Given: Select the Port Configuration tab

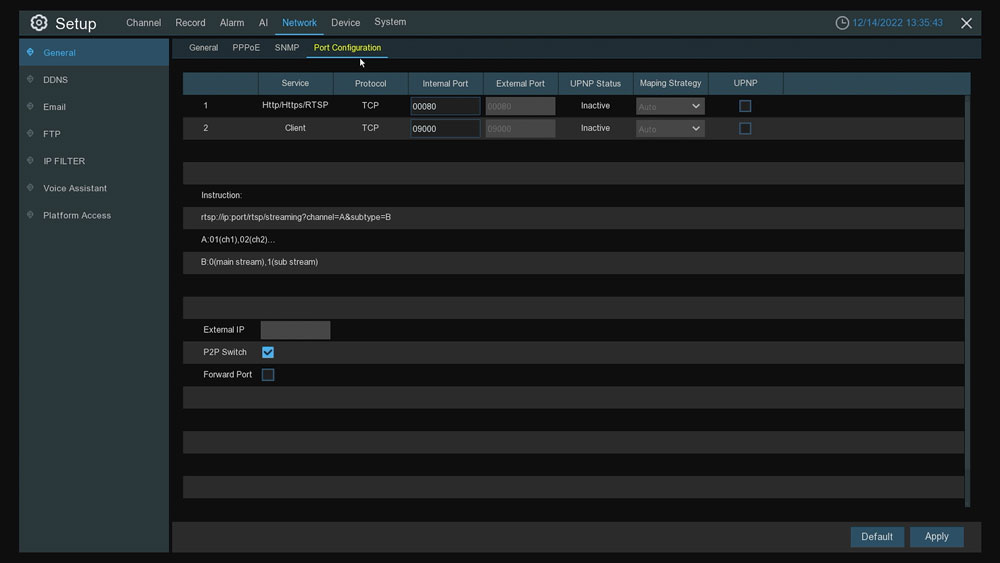Looking at the screenshot, I should tap(347, 48).
